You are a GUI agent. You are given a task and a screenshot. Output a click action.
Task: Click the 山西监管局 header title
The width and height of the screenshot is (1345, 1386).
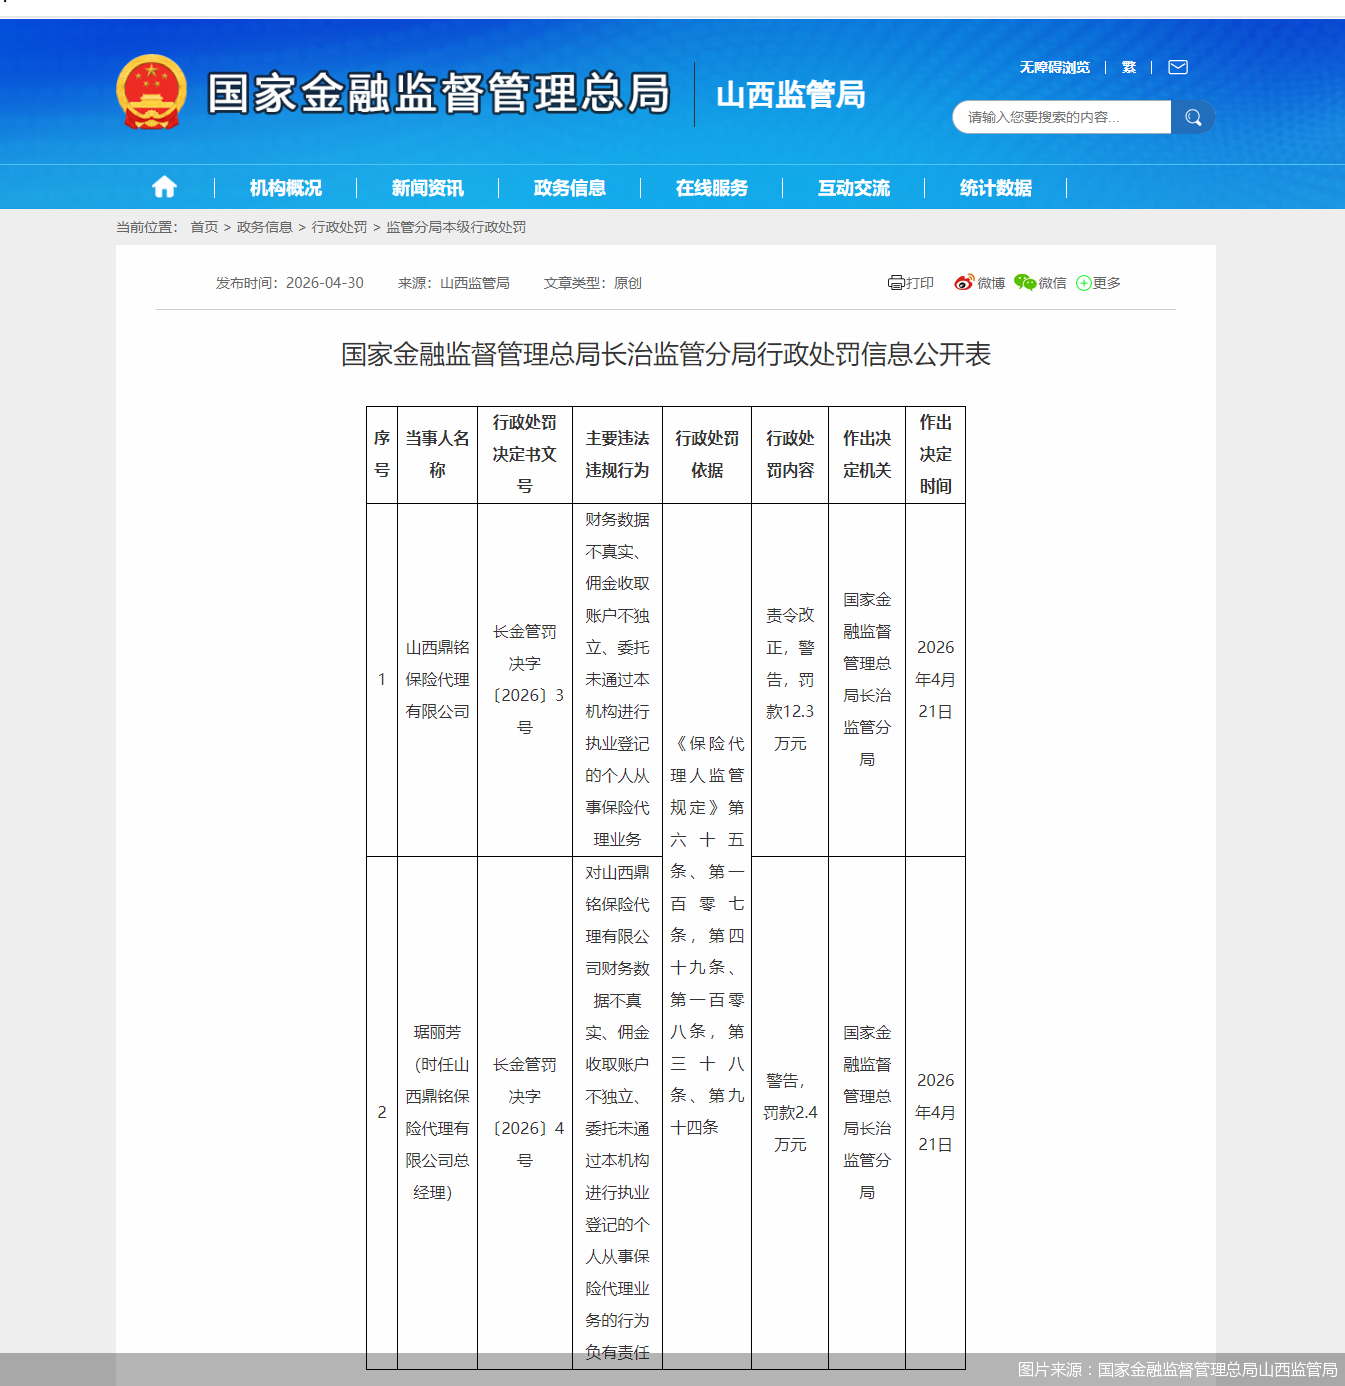pos(791,95)
